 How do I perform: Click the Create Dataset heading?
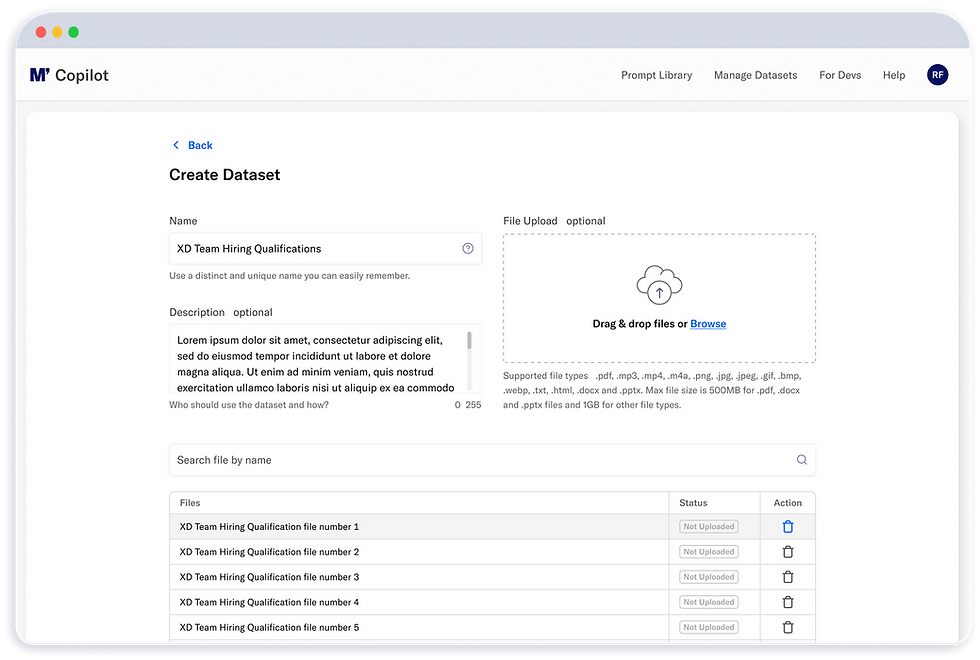click(x=224, y=175)
